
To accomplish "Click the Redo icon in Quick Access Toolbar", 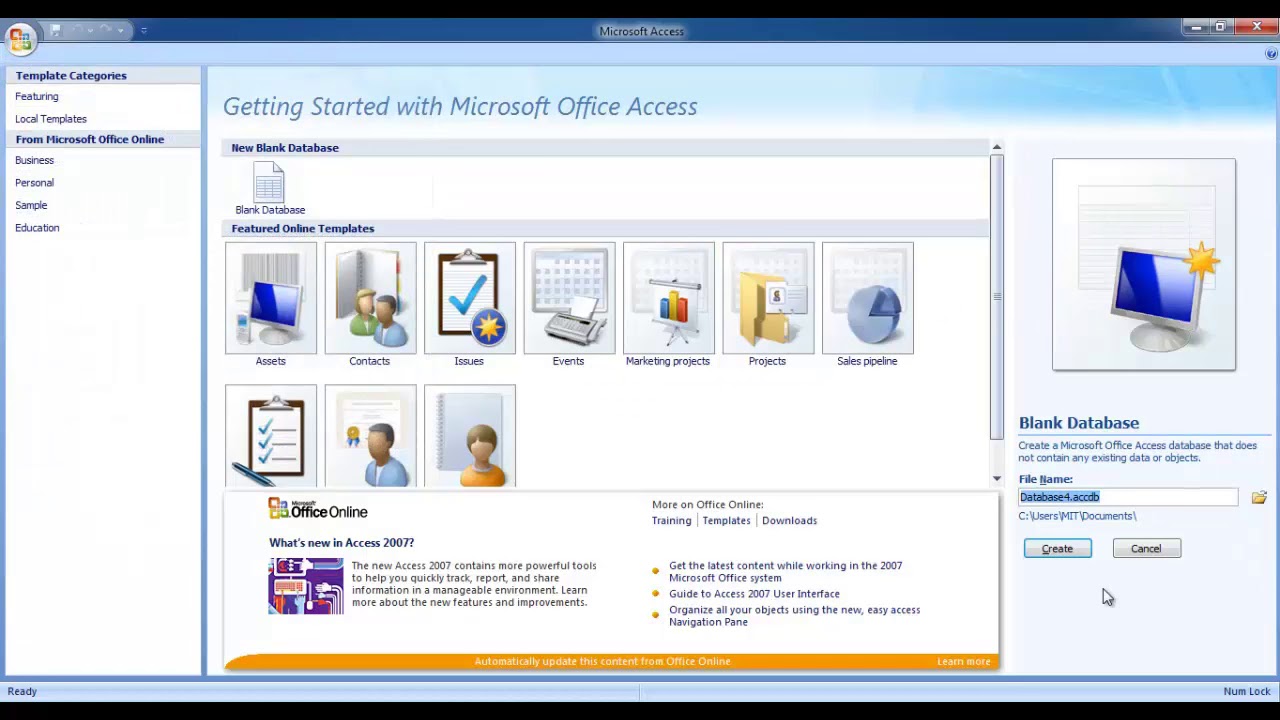I will coord(107,31).
